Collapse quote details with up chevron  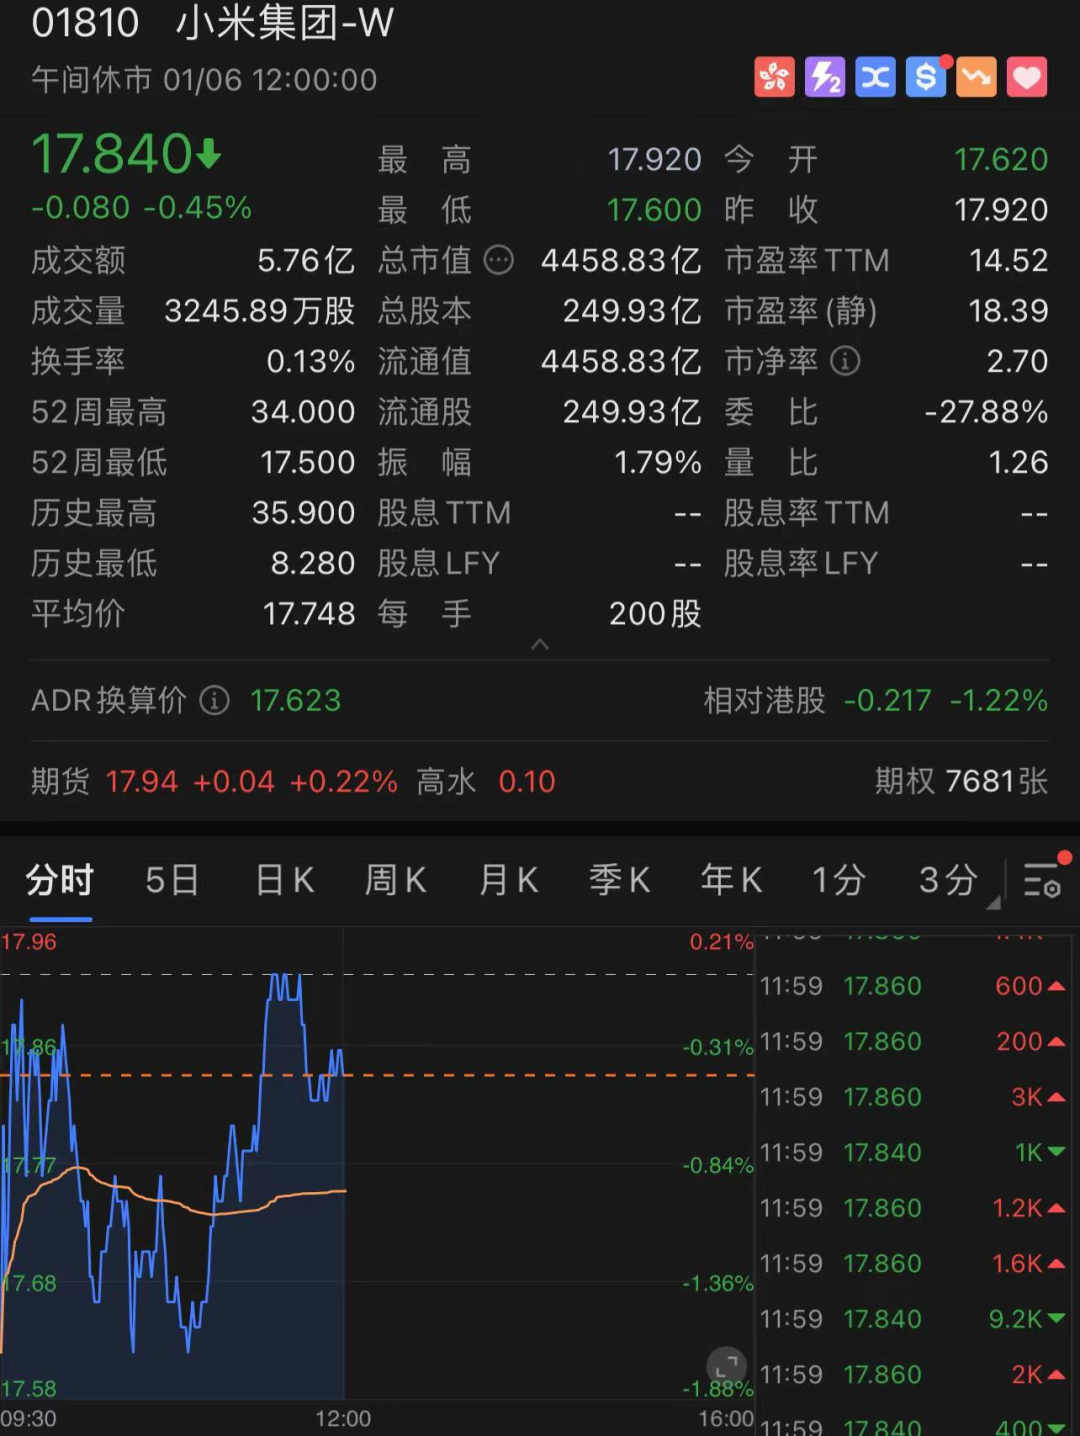pyautogui.click(x=540, y=645)
